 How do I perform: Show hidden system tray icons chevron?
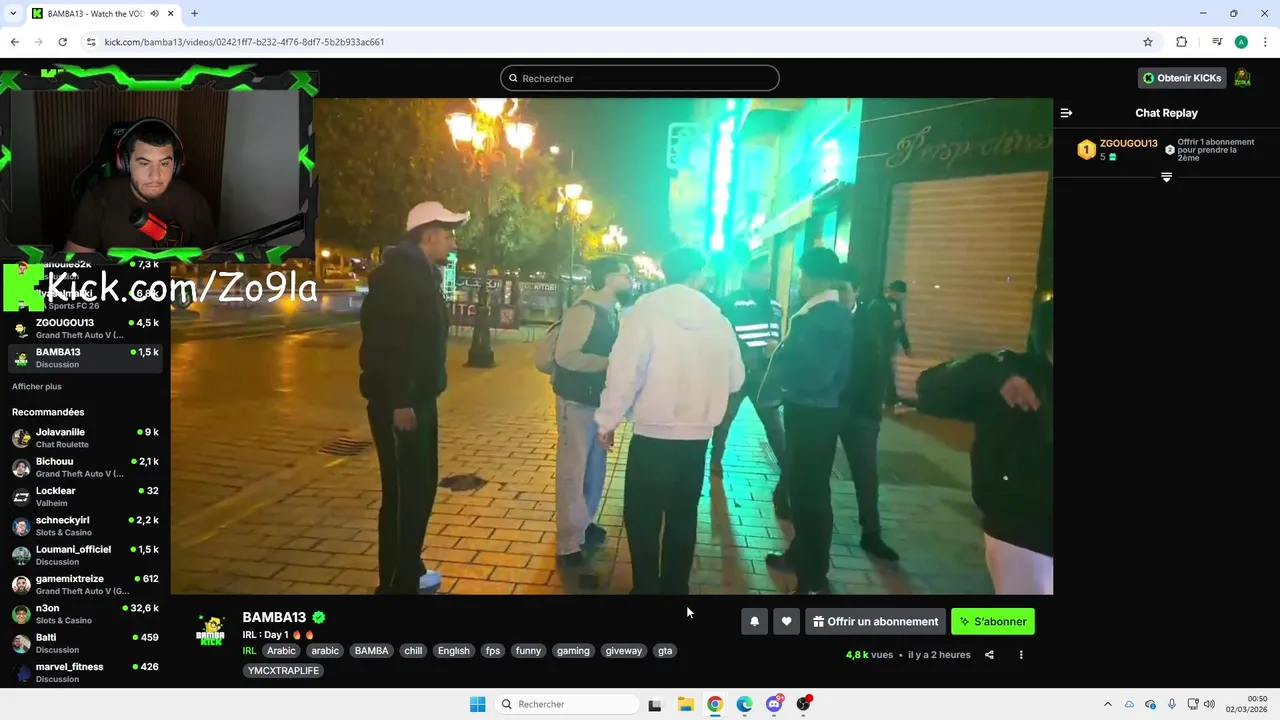[x=1107, y=704]
